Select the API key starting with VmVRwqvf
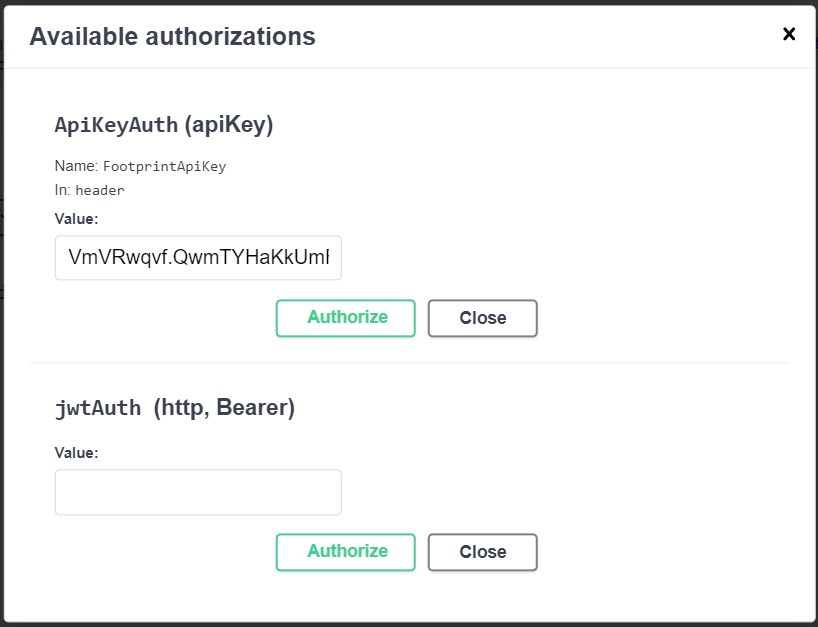Viewport: 818px width, 627px height. [197, 257]
